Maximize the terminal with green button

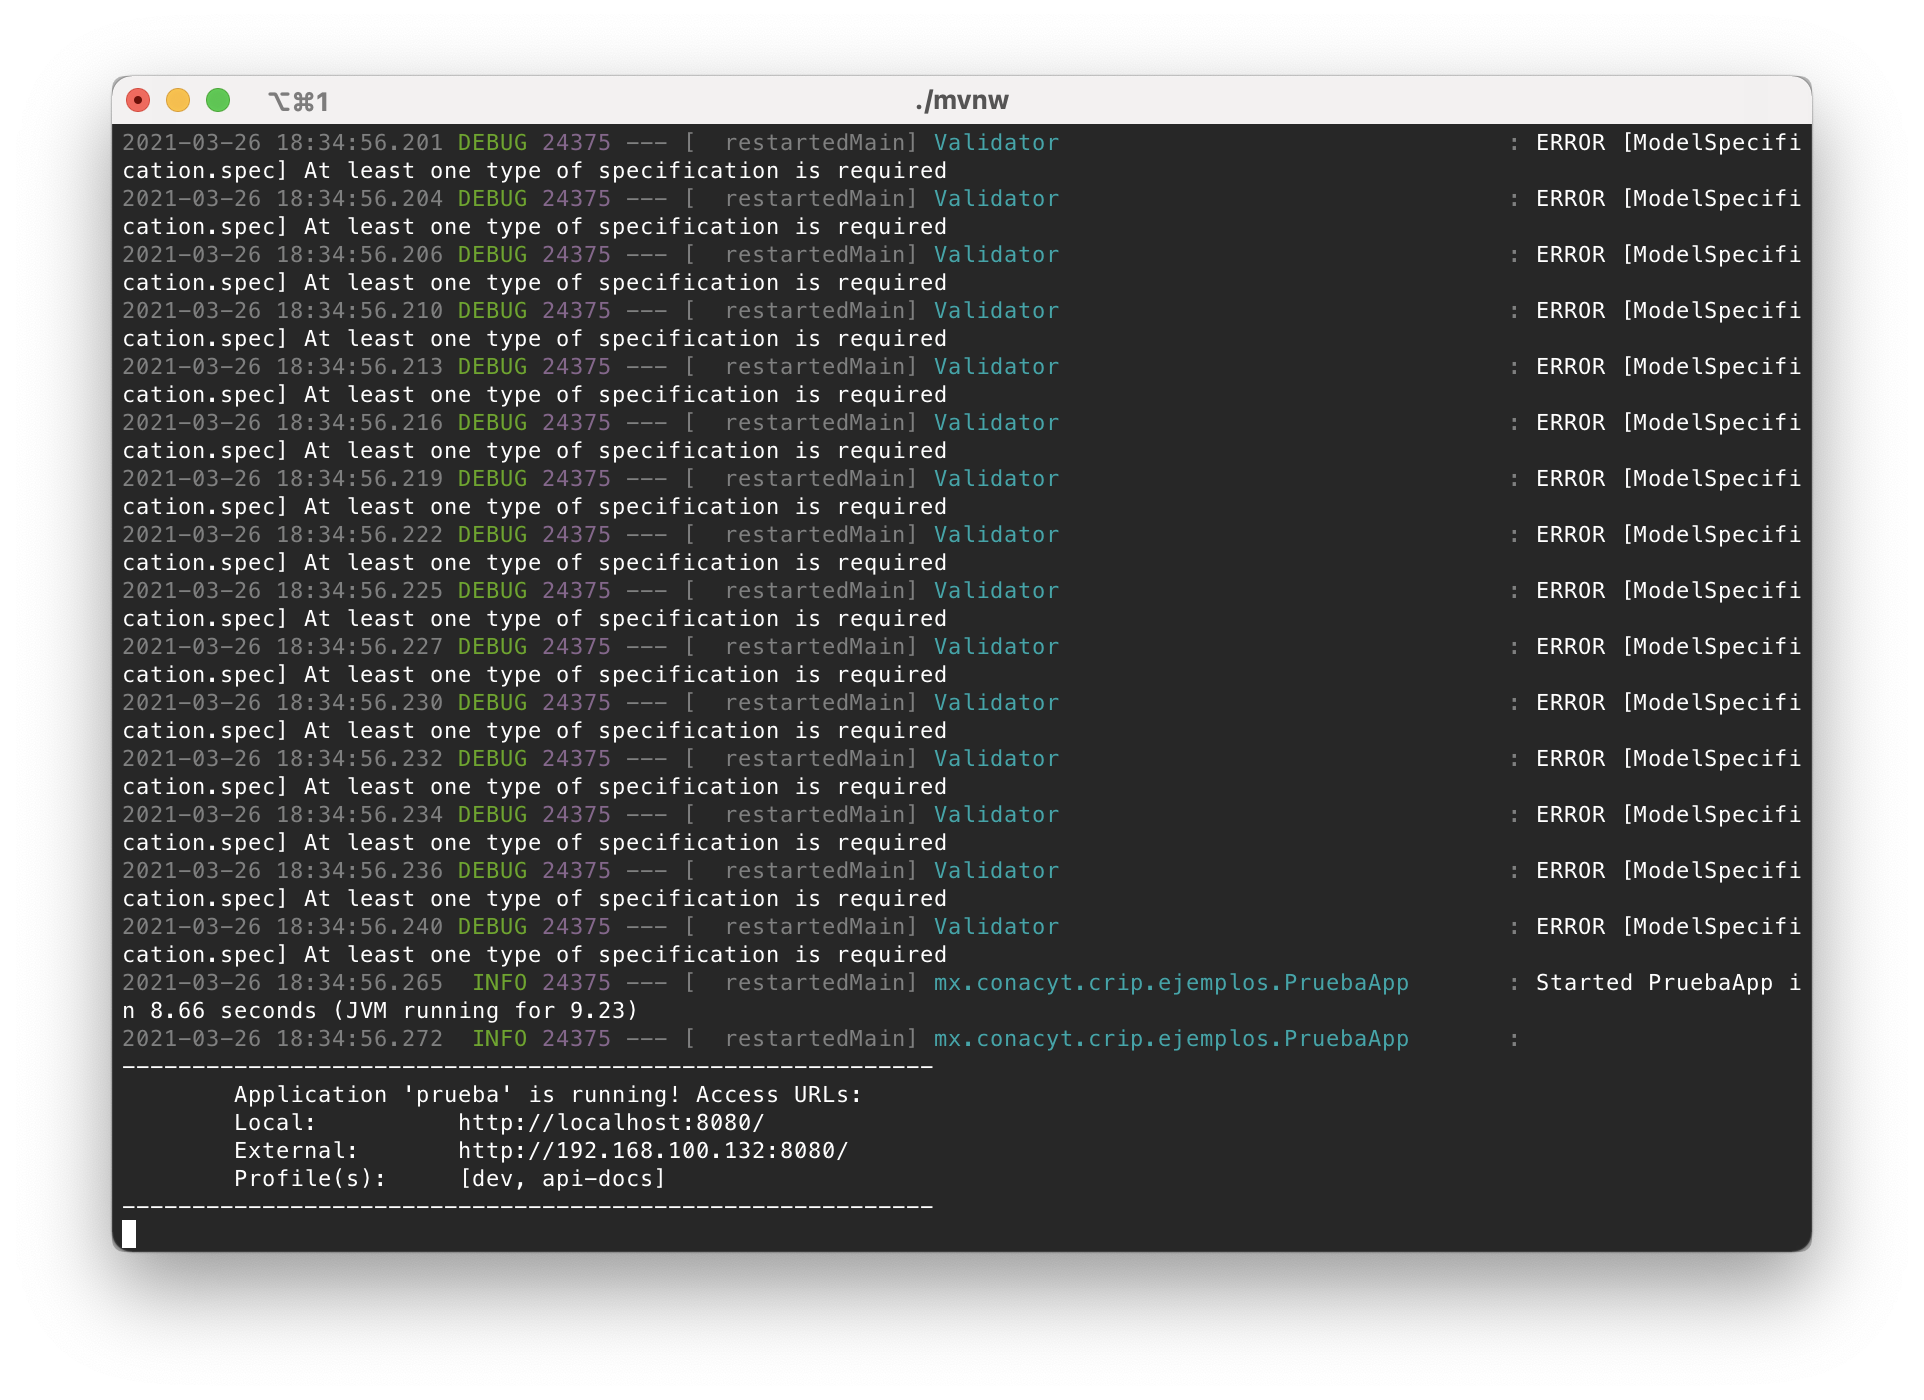pos(218,100)
